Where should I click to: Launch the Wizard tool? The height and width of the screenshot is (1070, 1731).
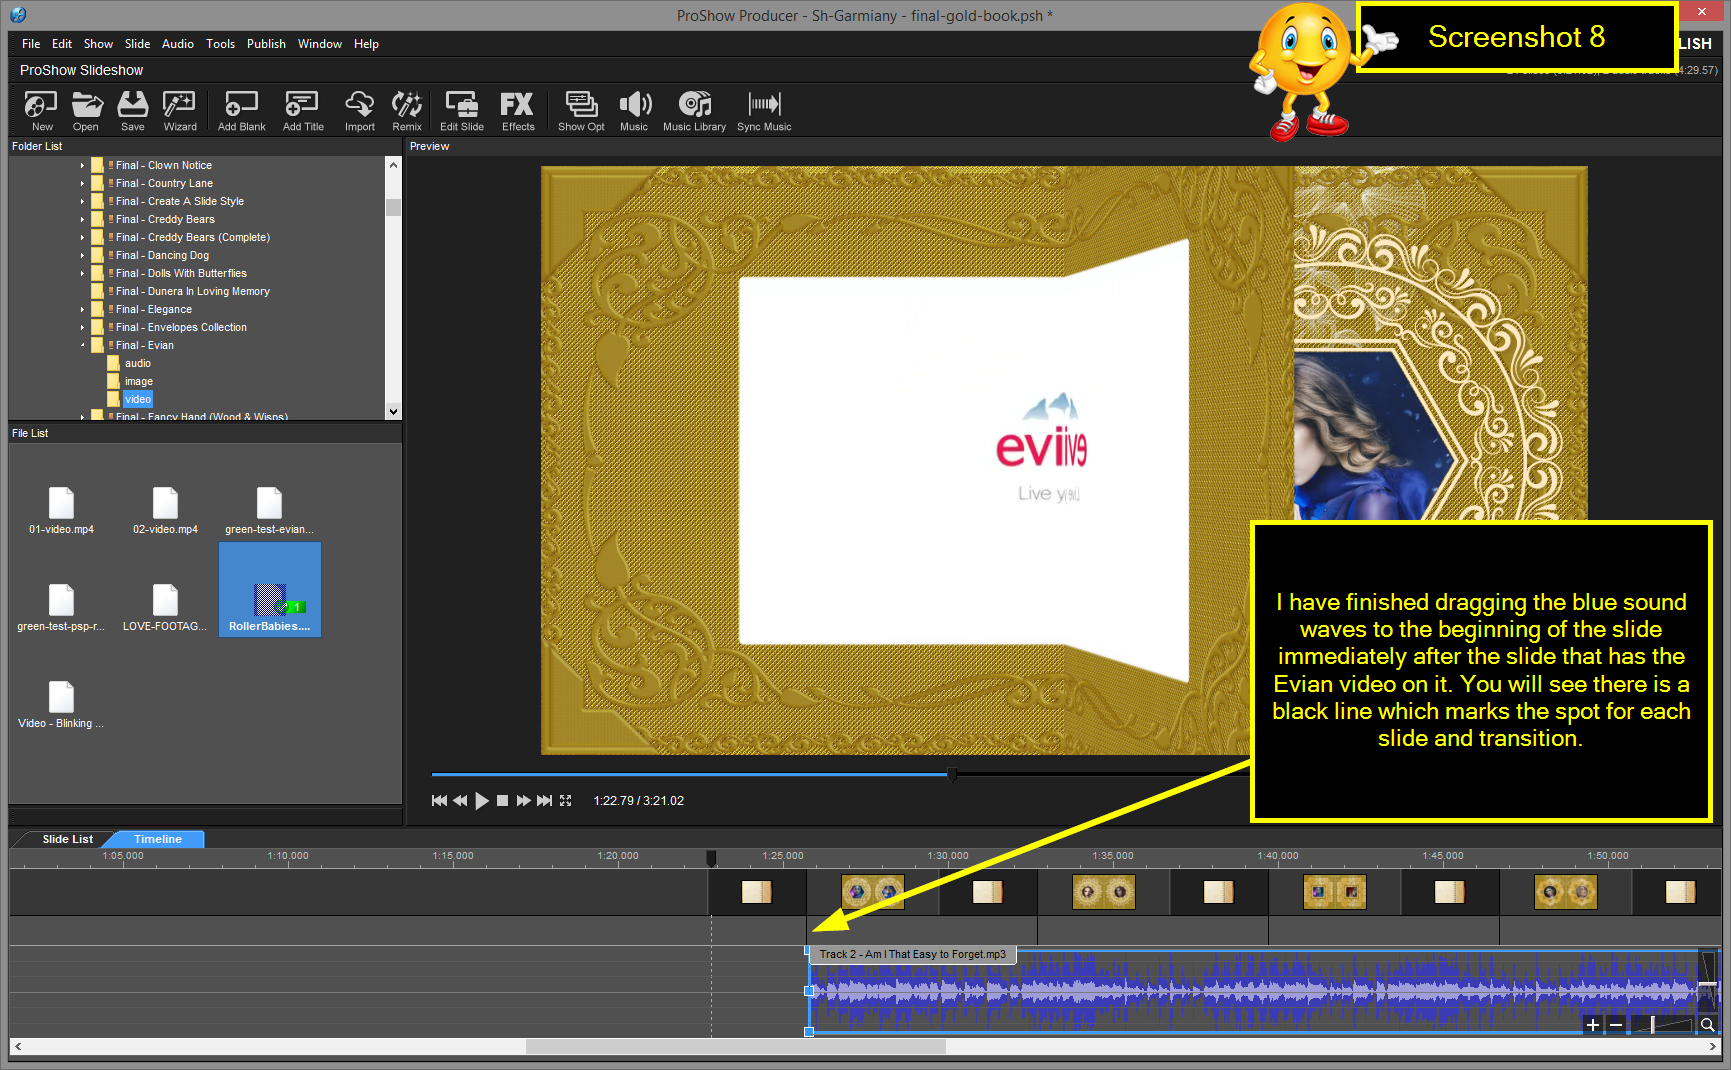click(180, 110)
